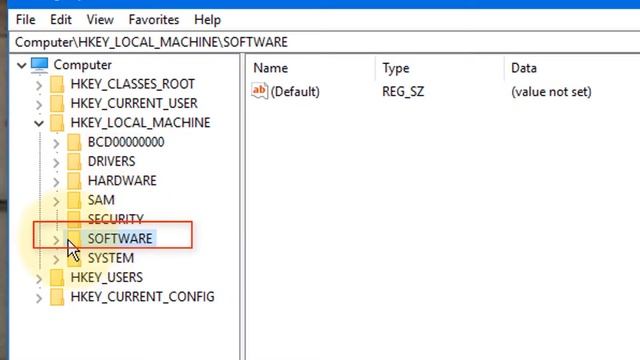
Task: Open the File menu
Action: point(25,20)
